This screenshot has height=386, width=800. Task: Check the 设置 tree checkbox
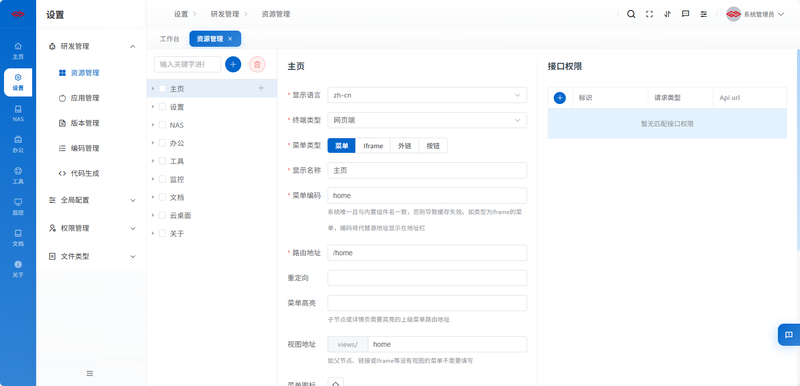pyautogui.click(x=162, y=107)
